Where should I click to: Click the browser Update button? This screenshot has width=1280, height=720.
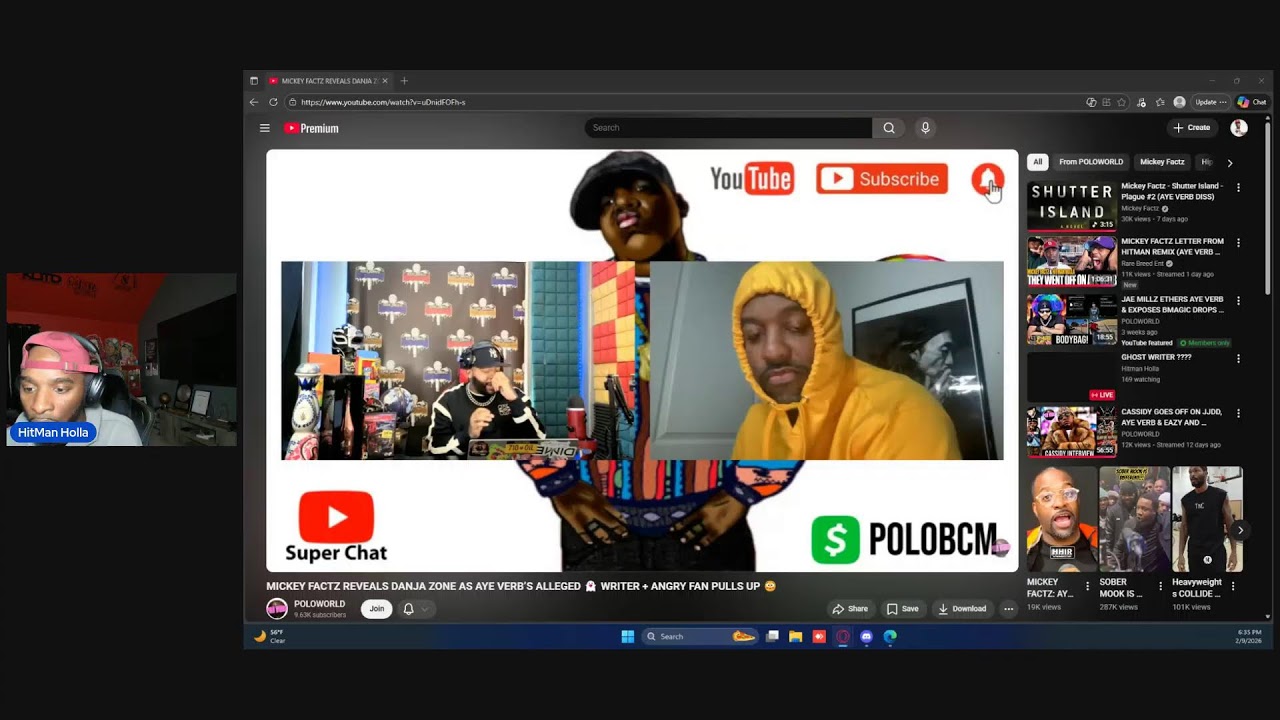(1210, 102)
